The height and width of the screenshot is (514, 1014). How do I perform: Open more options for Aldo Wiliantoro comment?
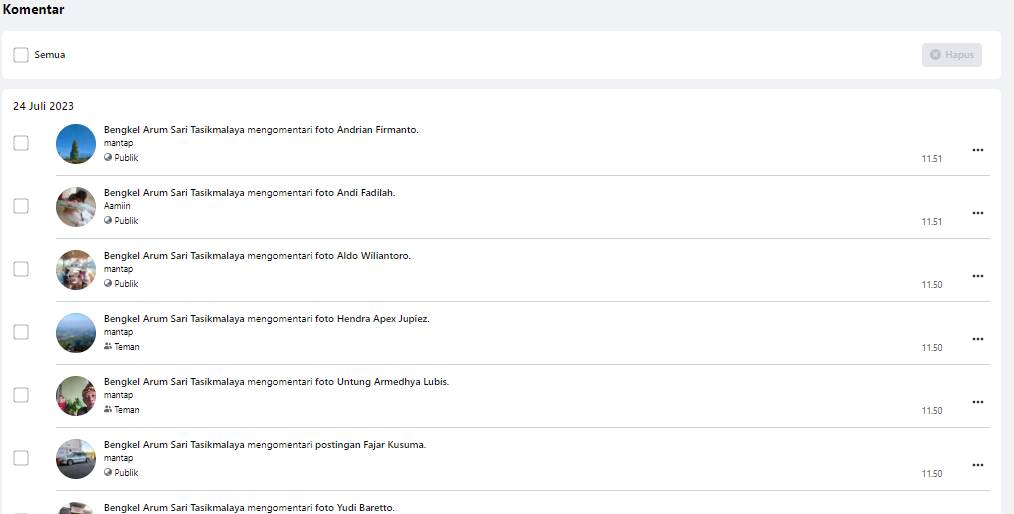(x=977, y=276)
